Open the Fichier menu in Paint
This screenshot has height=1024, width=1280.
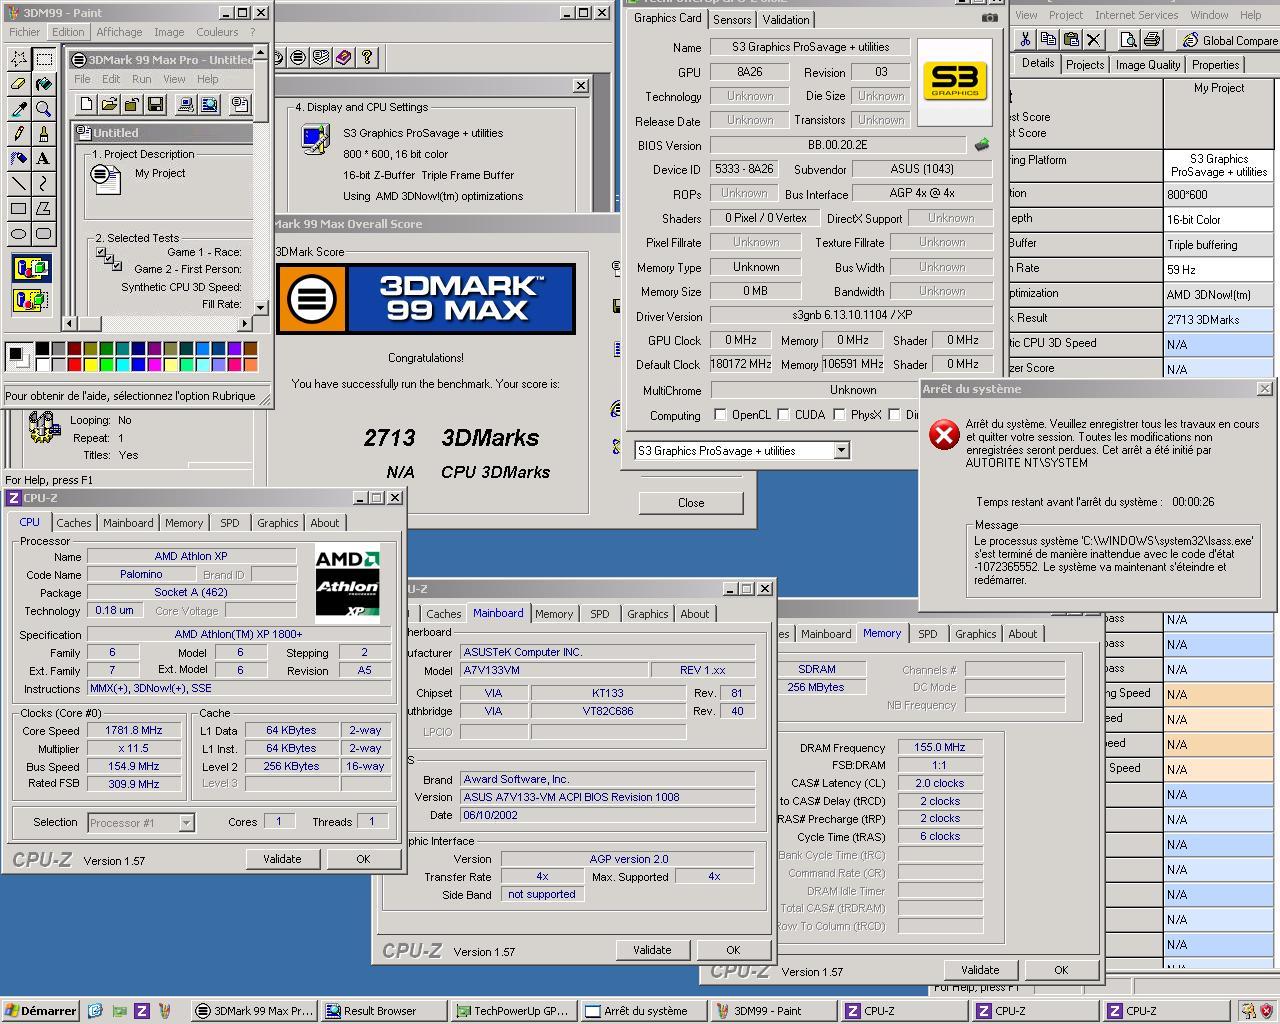point(24,32)
